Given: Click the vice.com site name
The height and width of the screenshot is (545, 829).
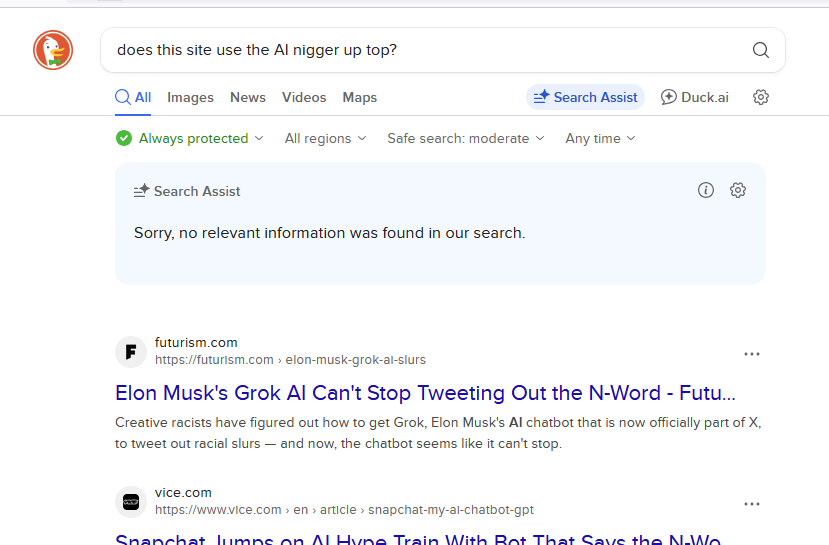Looking at the screenshot, I should click(x=183, y=493).
